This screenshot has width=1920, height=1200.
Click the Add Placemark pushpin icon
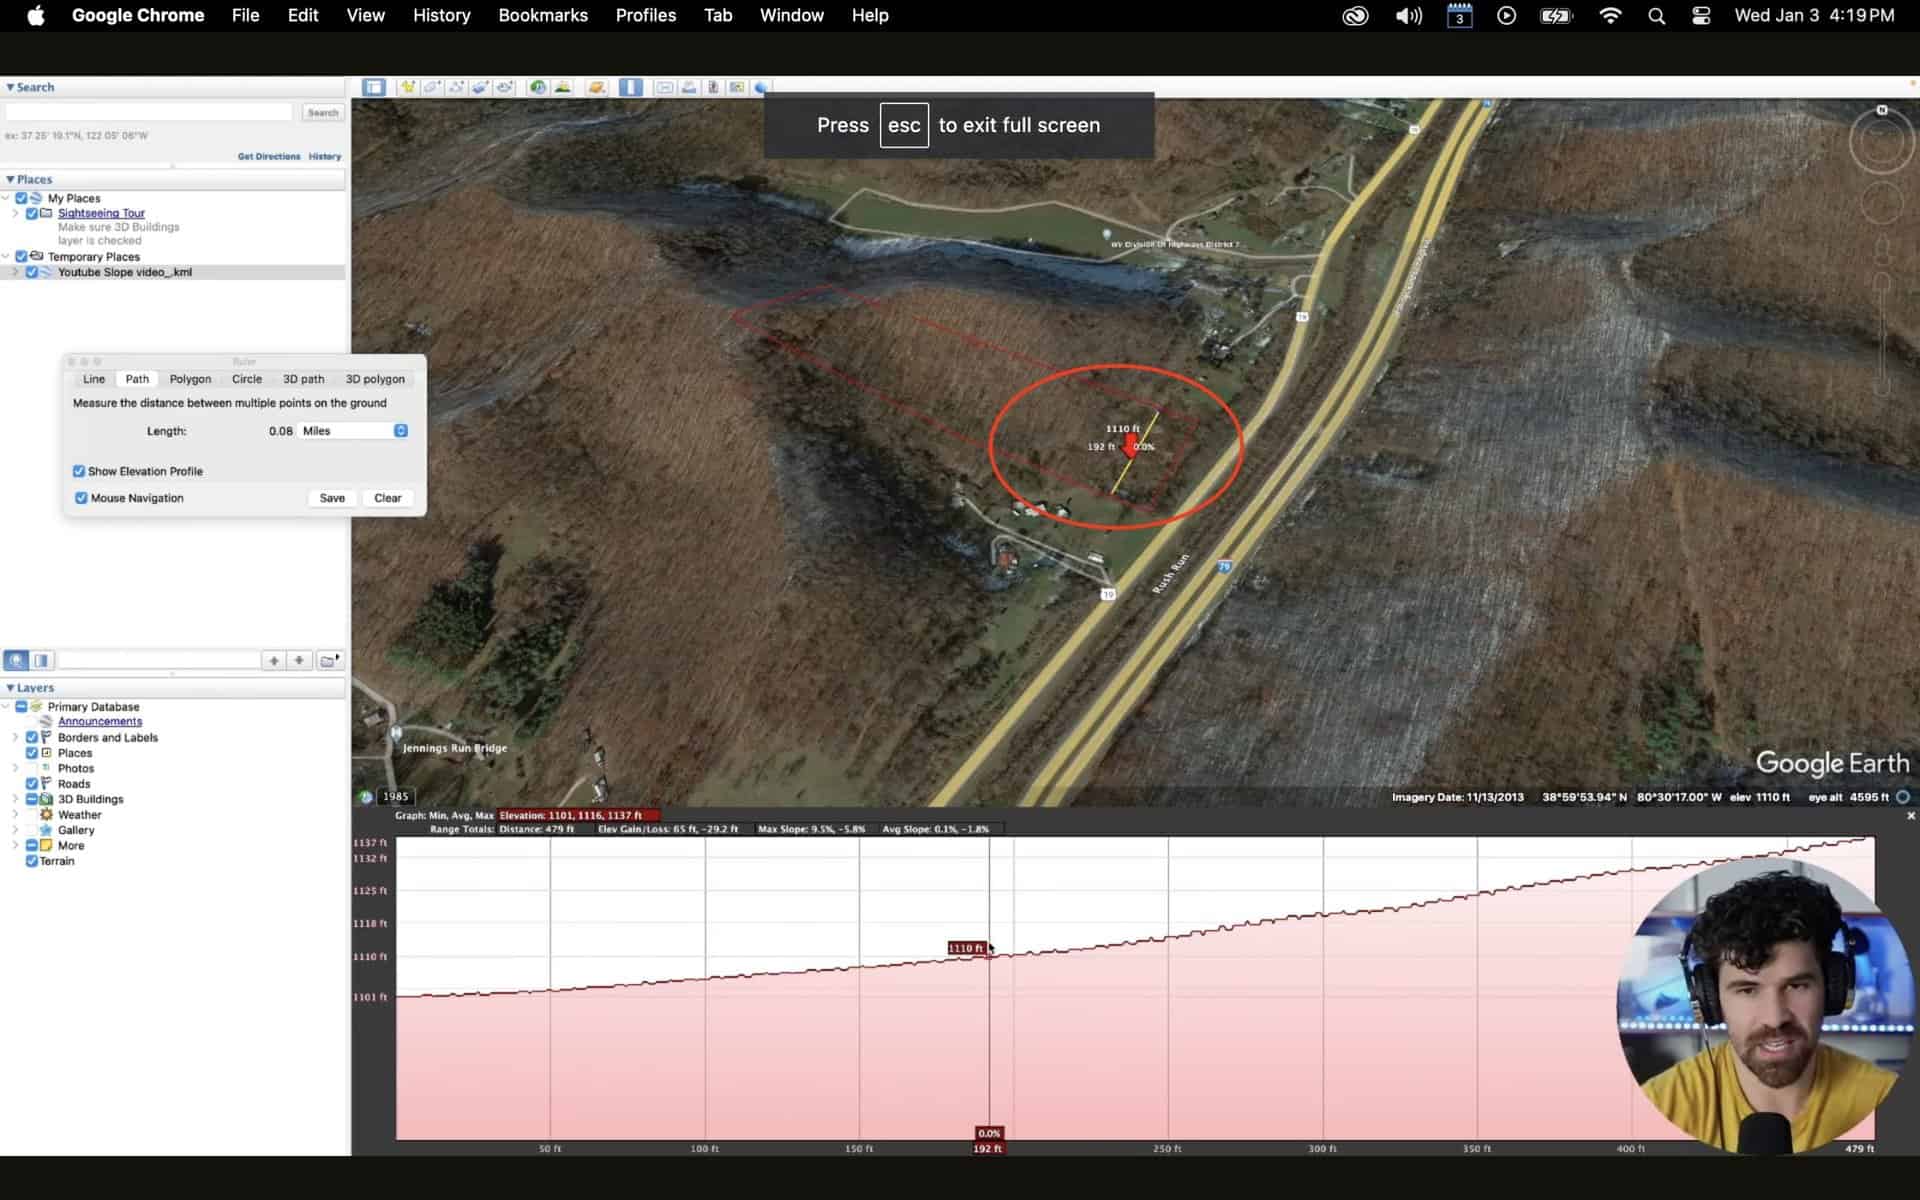[408, 87]
